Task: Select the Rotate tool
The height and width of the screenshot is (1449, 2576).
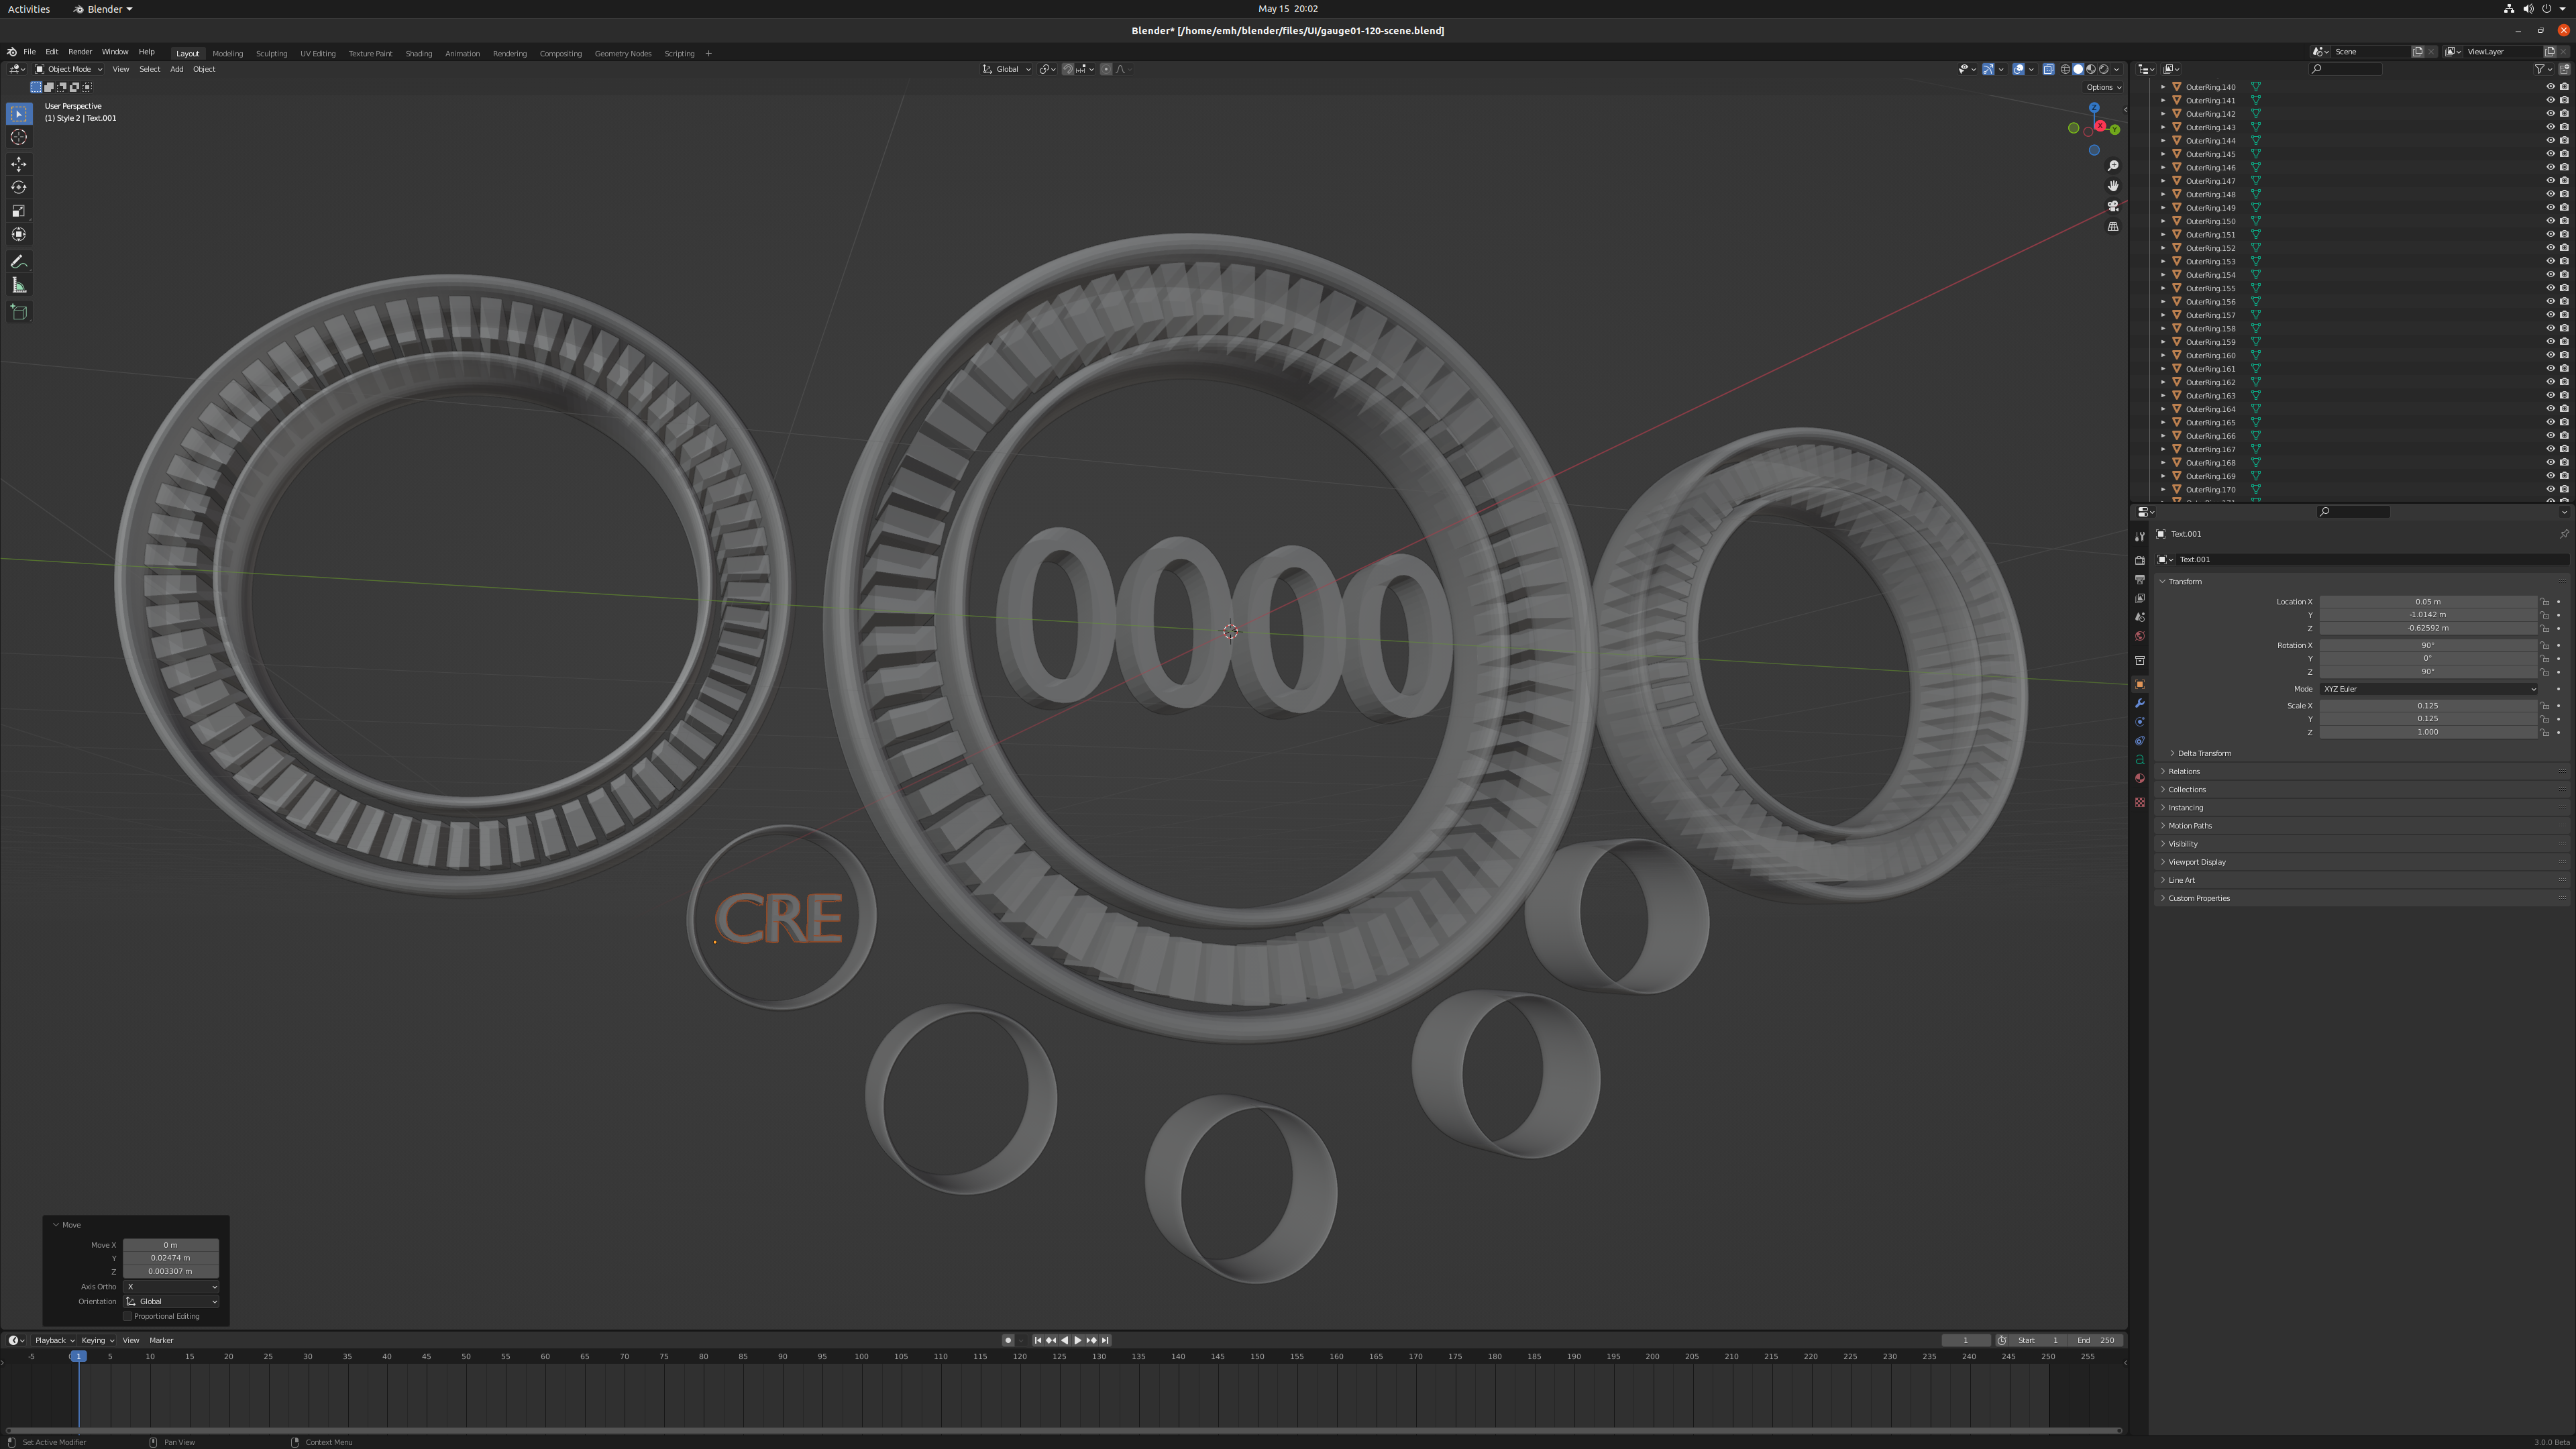Action: tap(19, 187)
